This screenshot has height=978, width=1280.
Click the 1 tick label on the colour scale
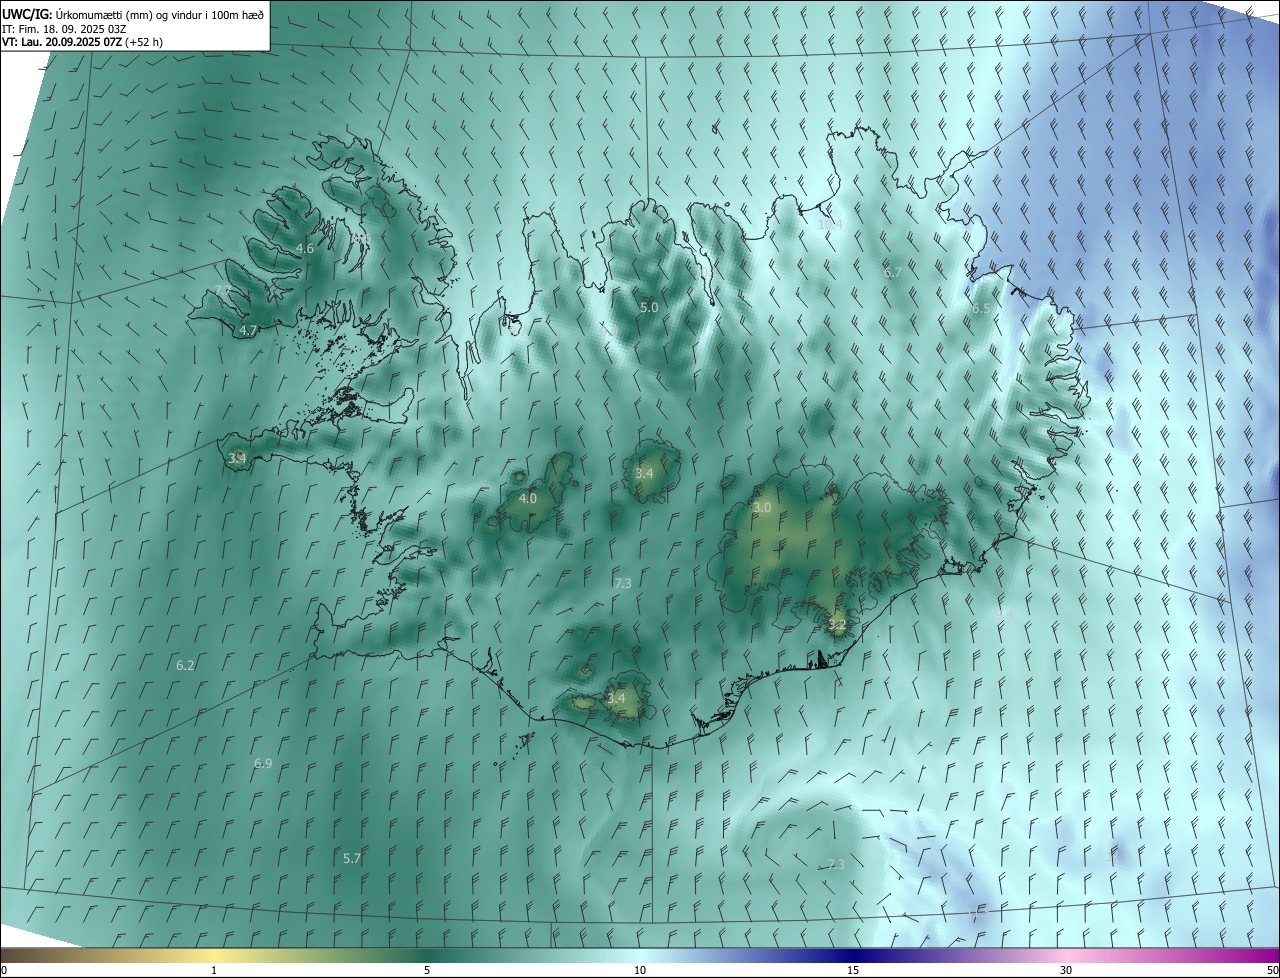(x=214, y=970)
